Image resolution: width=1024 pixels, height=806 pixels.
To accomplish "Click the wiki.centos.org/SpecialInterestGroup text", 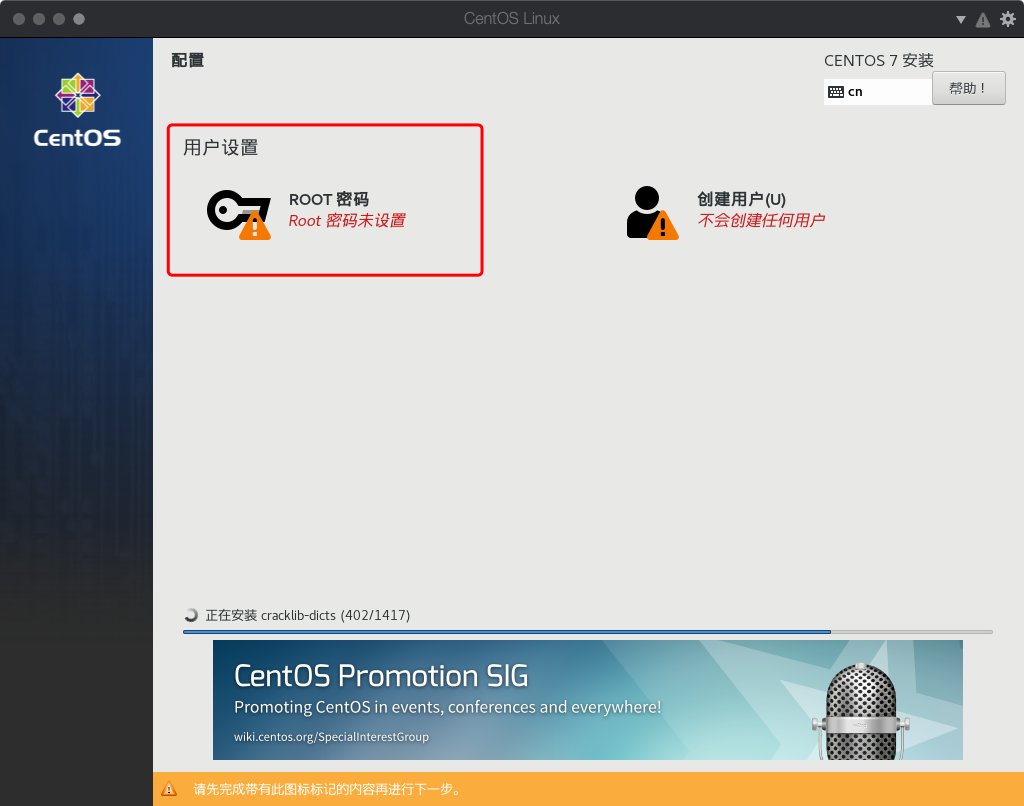I will pos(332,737).
